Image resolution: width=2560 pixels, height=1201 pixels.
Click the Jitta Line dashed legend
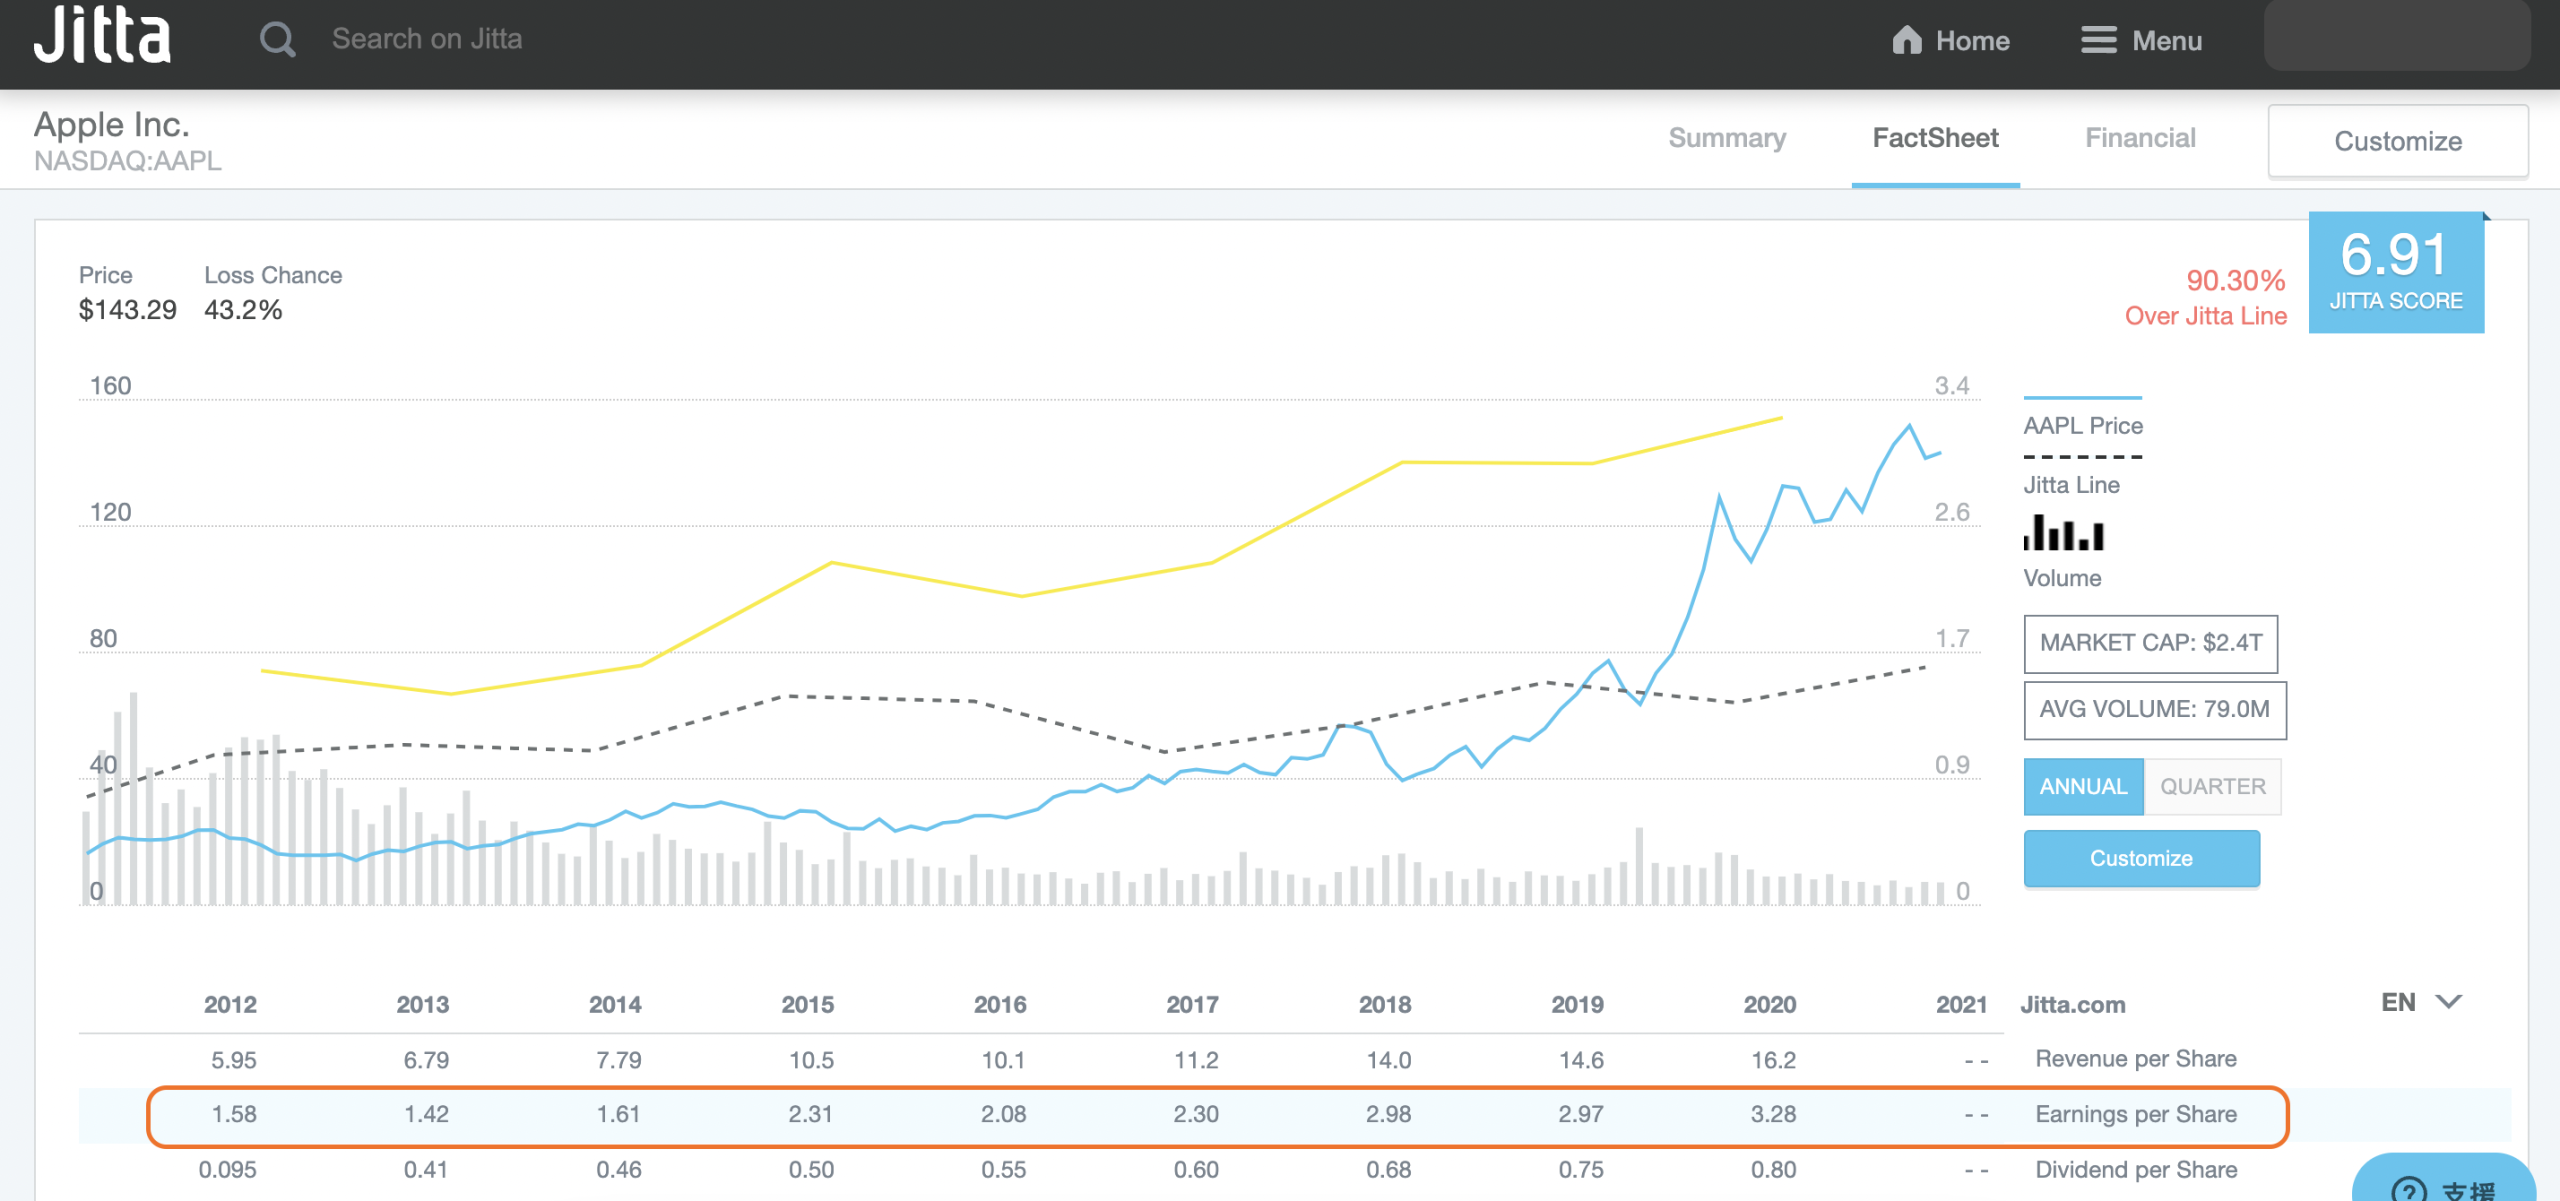pyautogui.click(x=2082, y=457)
